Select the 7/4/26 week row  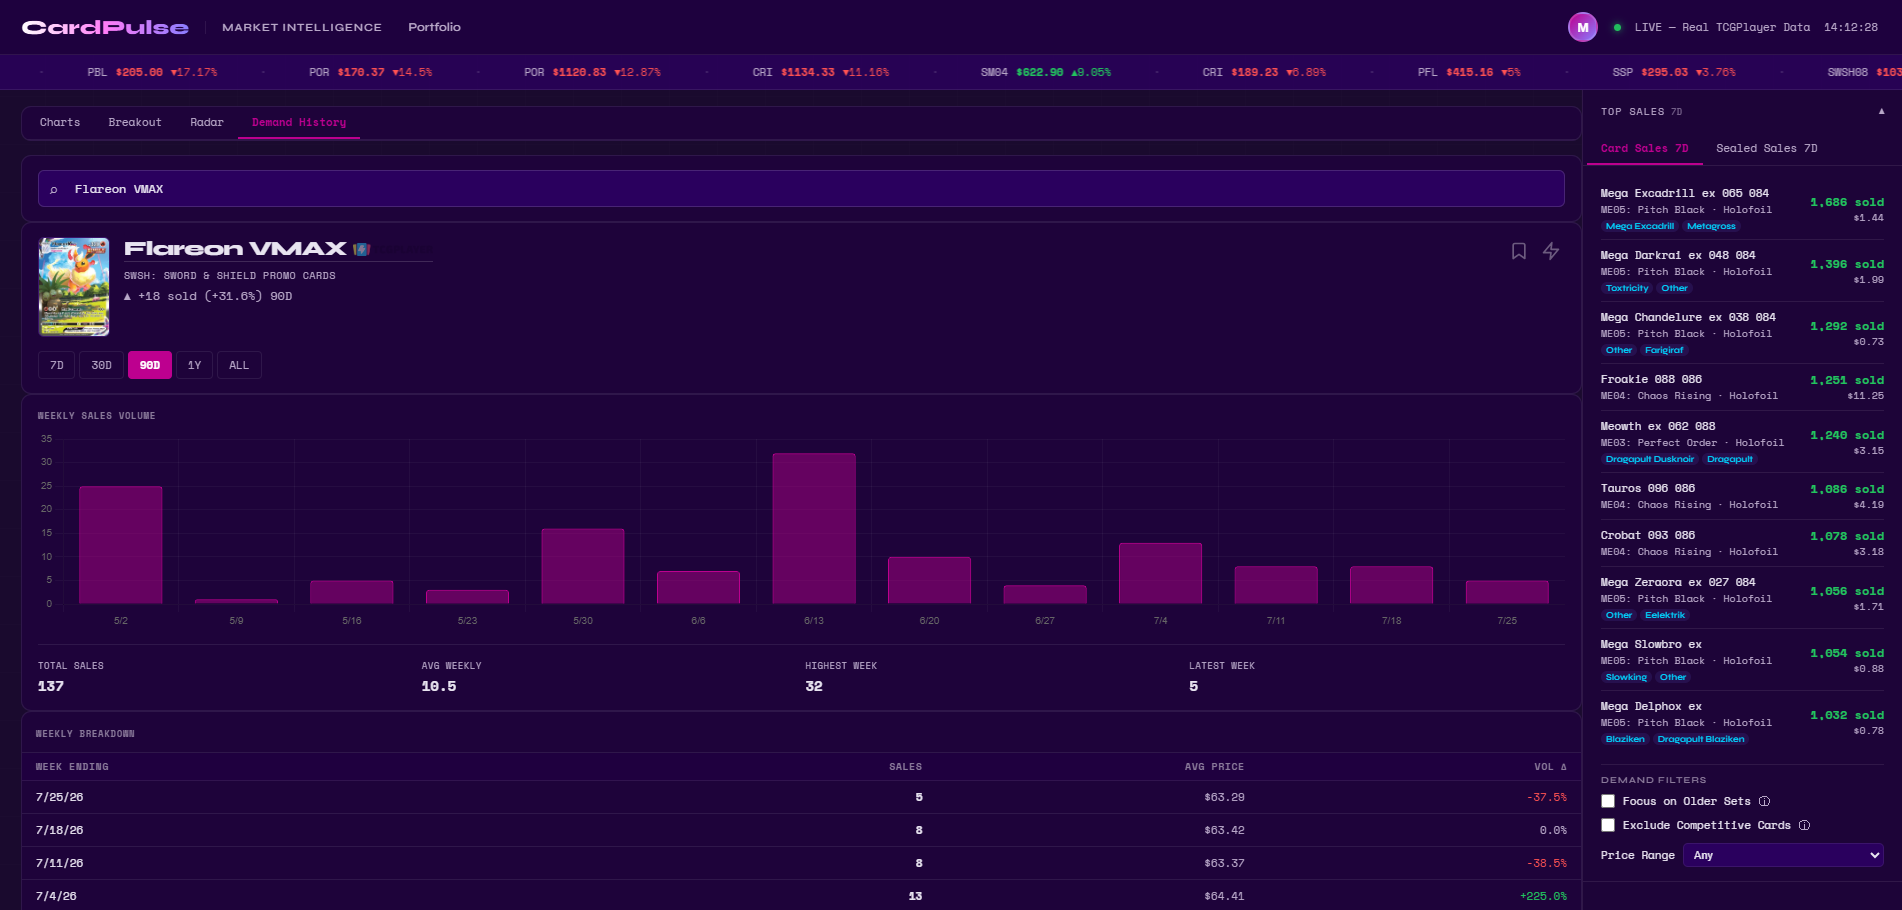click(801, 895)
